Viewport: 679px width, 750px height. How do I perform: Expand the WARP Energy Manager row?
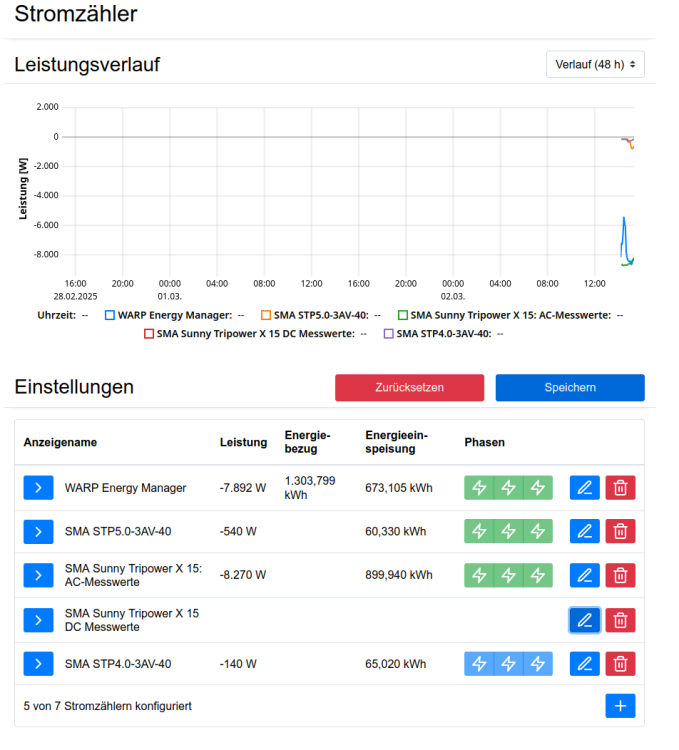(x=38, y=488)
